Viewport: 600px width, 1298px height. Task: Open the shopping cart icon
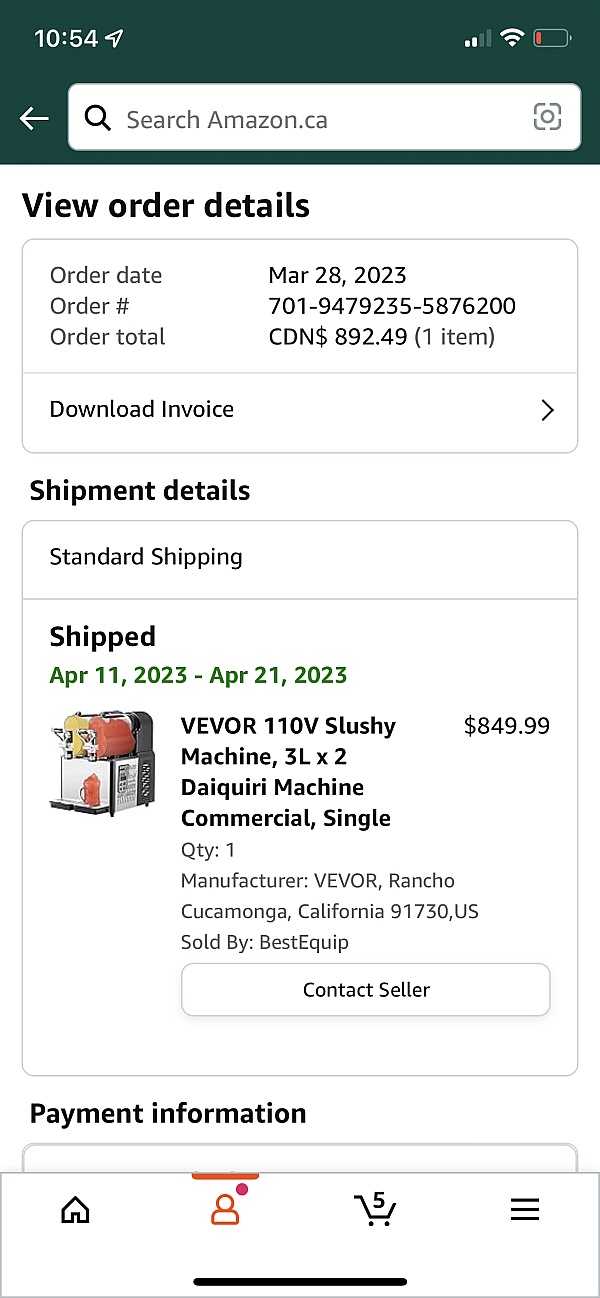click(x=375, y=1210)
